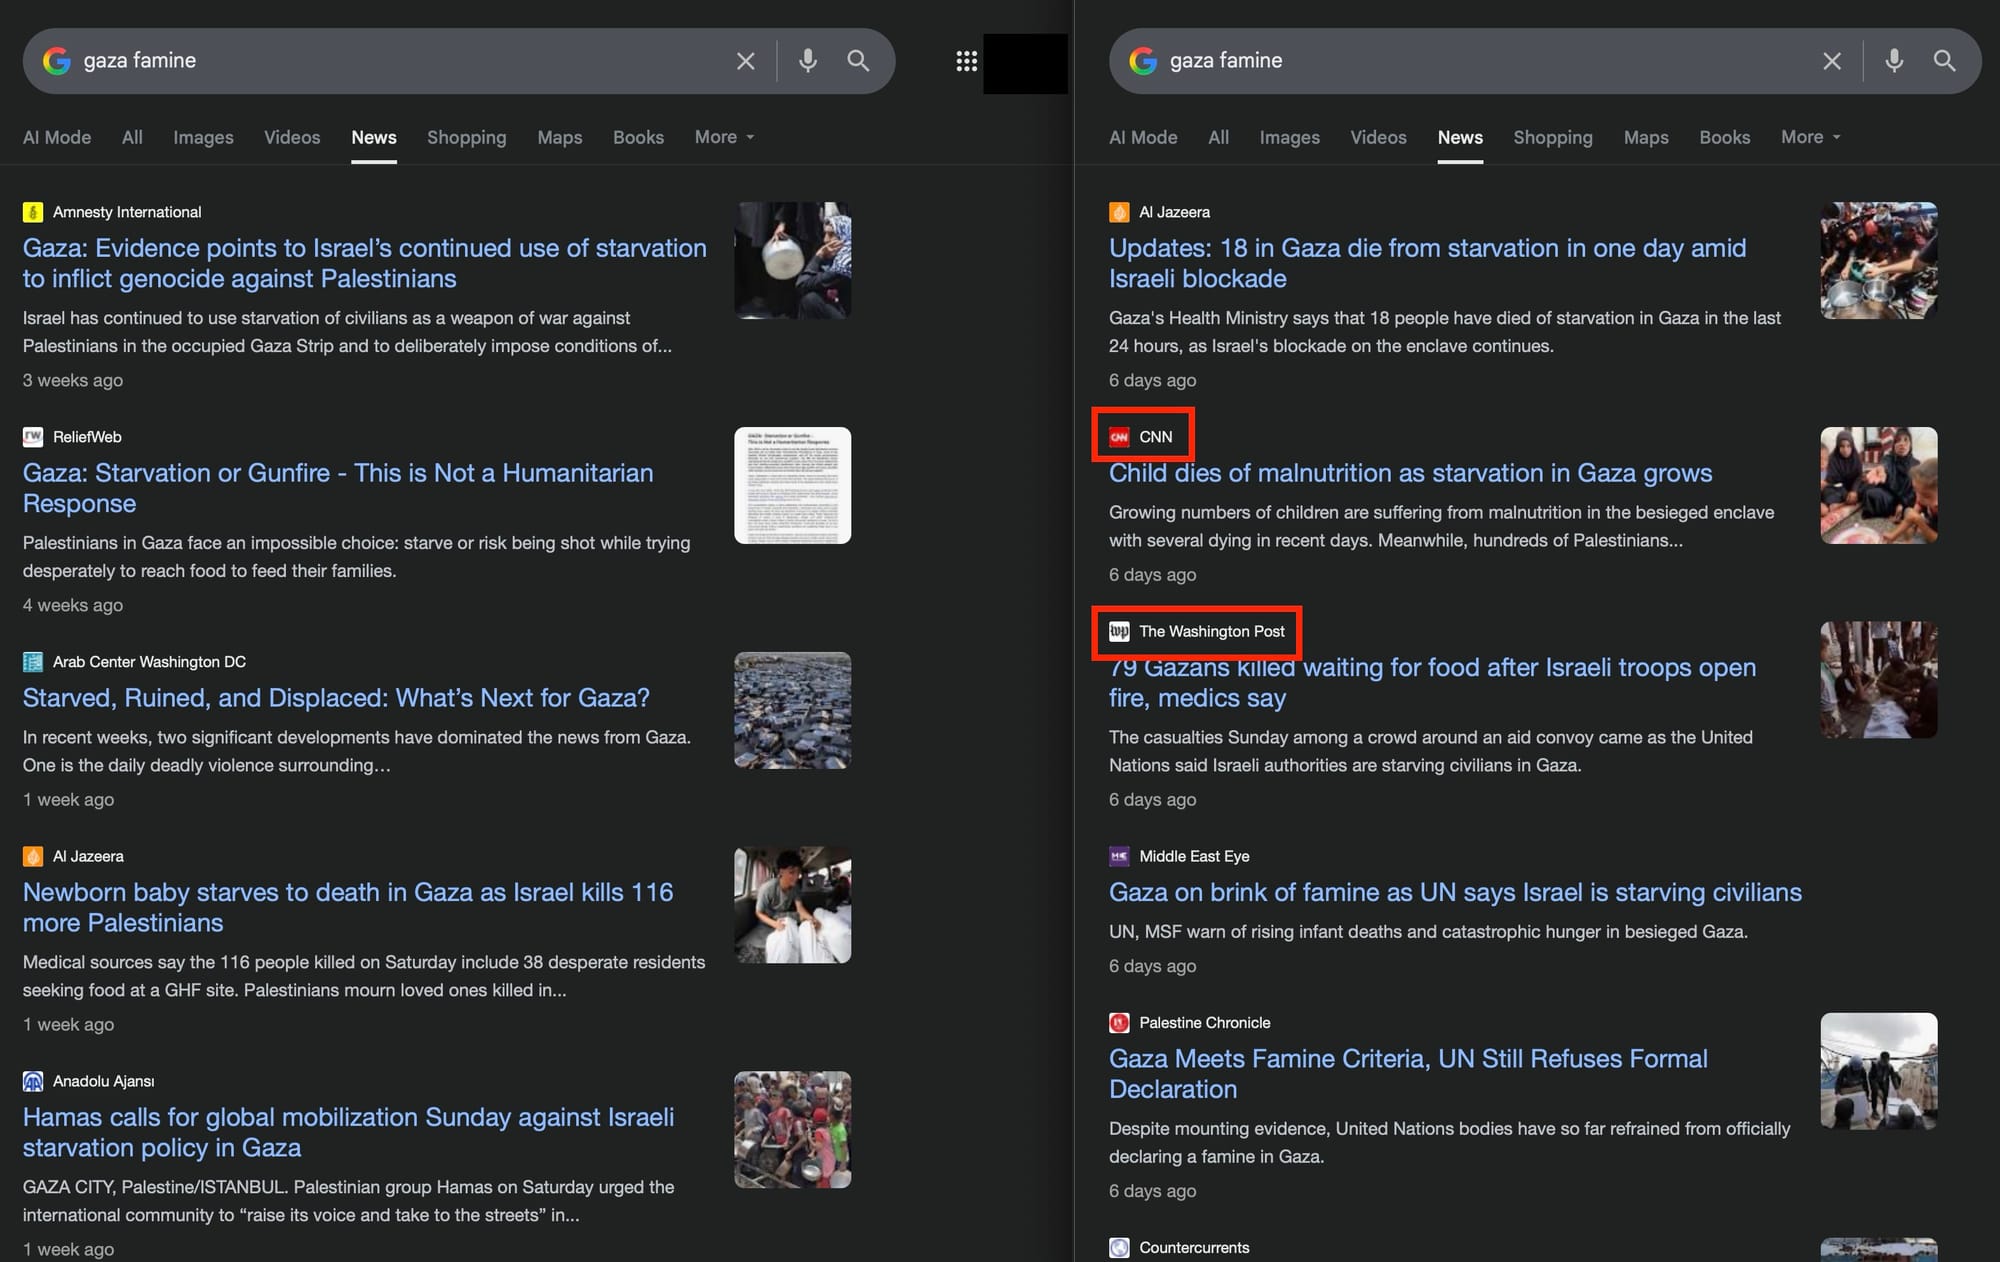Switch to Videos tab in right pane

point(1378,137)
